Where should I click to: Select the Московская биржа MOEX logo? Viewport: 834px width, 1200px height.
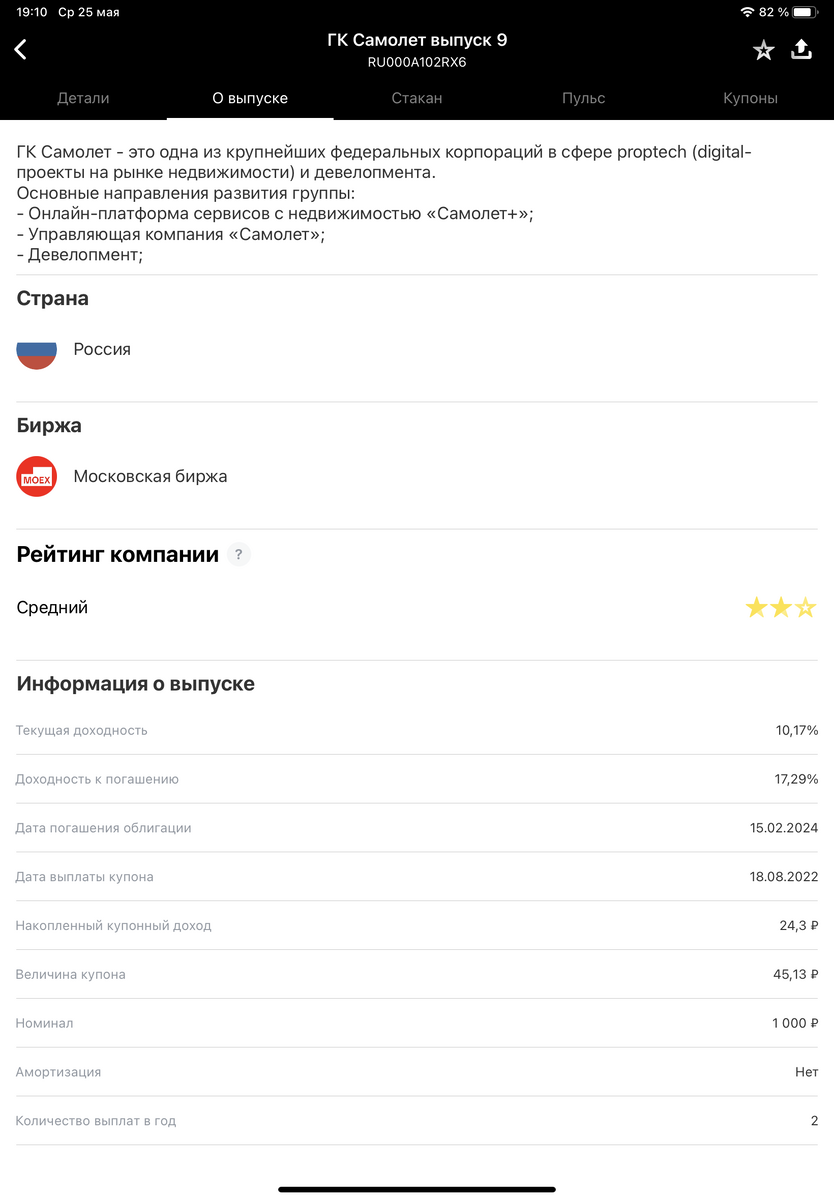[36, 476]
